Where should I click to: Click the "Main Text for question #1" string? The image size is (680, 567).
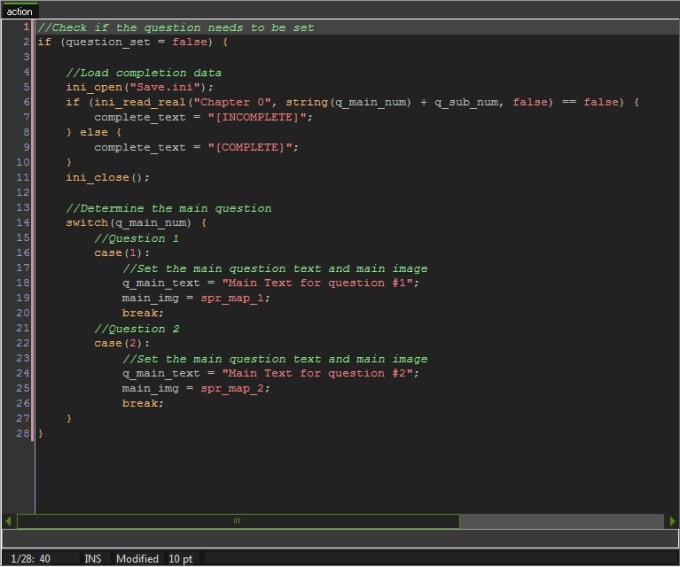pyautogui.click(x=317, y=283)
